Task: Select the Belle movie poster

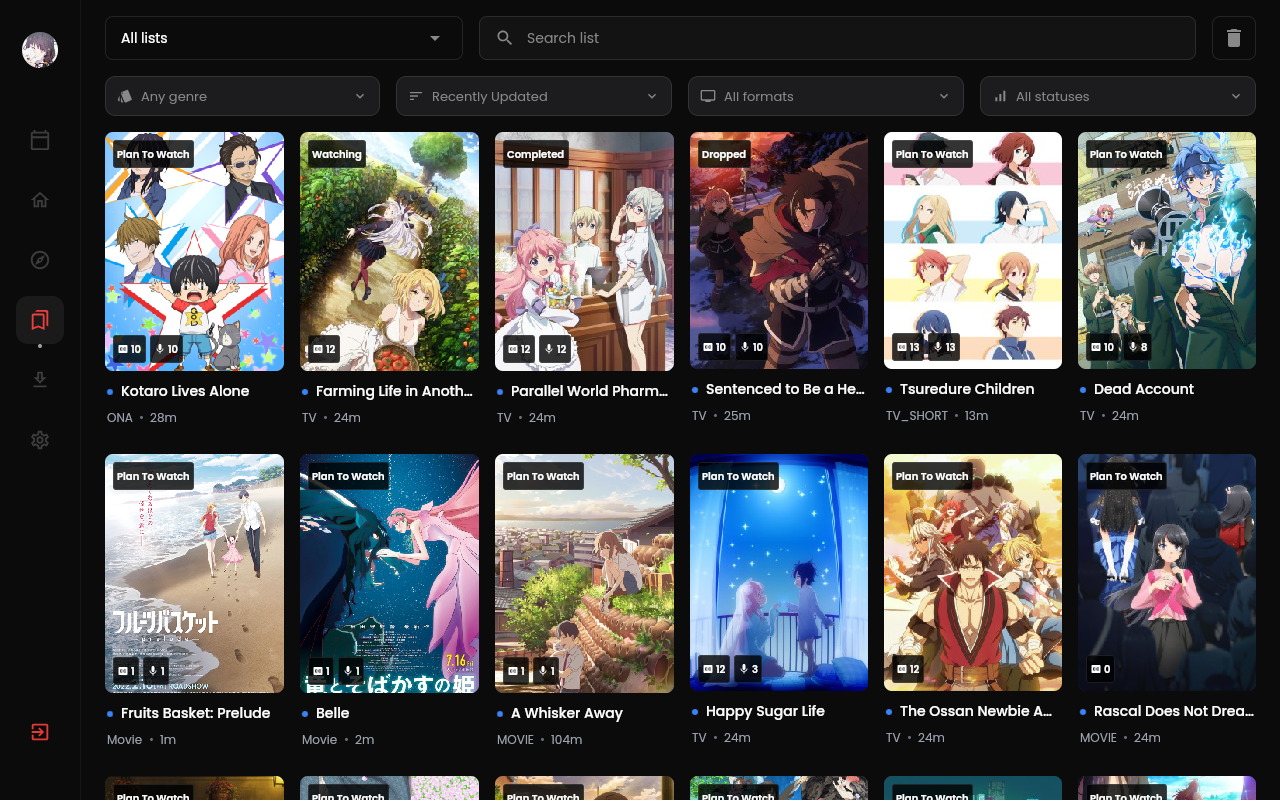Action: [389, 573]
